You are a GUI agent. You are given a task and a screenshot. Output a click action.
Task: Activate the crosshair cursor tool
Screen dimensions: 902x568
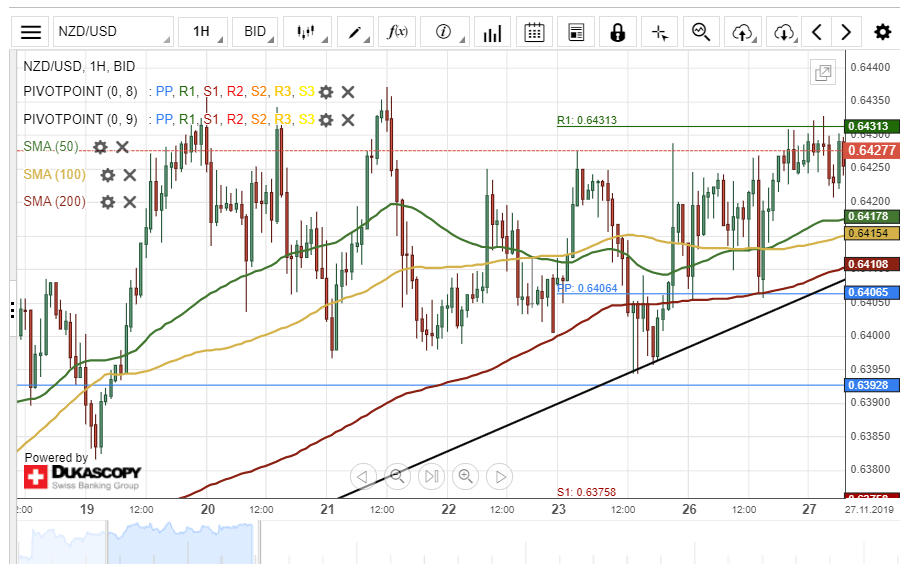[x=659, y=32]
